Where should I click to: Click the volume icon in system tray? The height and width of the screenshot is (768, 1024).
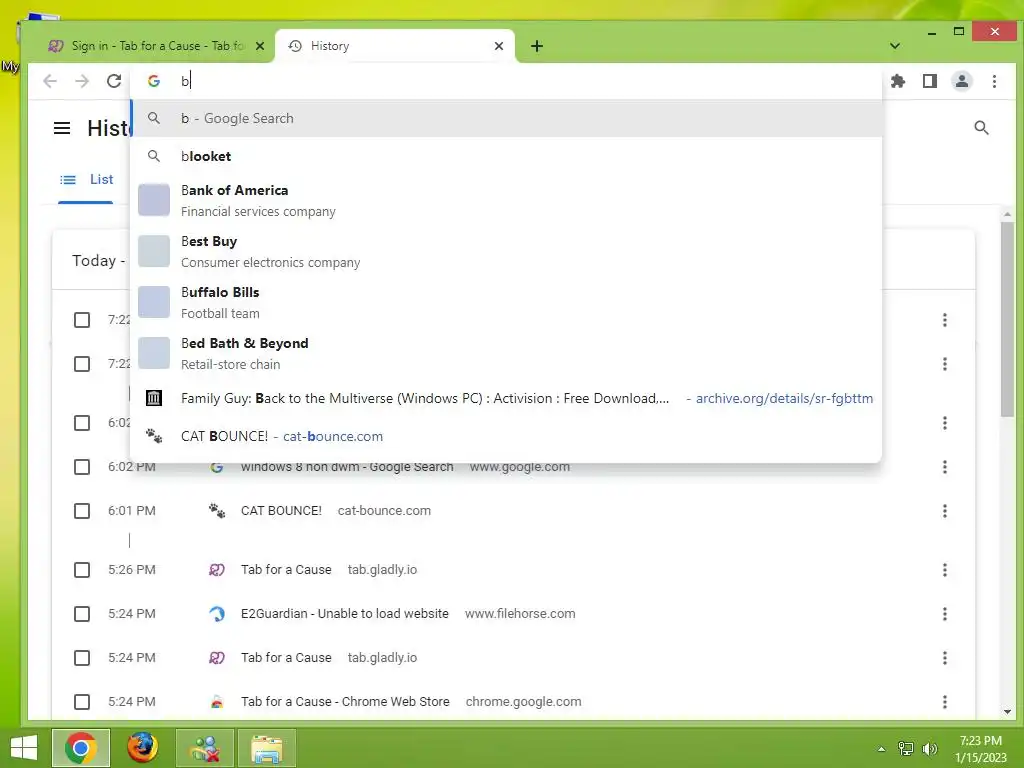(x=929, y=749)
